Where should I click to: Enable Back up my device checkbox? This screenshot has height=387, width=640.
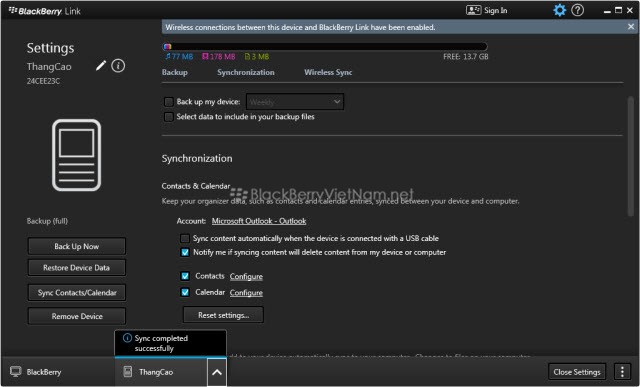click(169, 102)
